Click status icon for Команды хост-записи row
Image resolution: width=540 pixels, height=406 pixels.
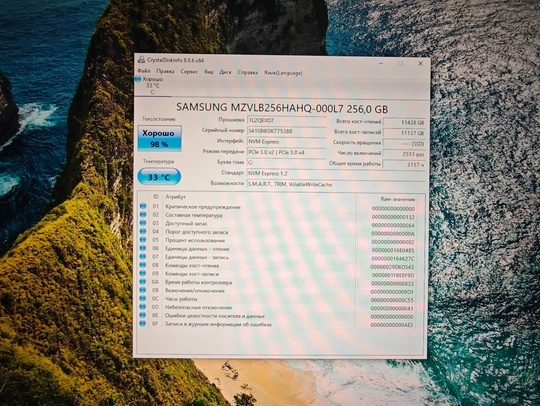(143, 273)
